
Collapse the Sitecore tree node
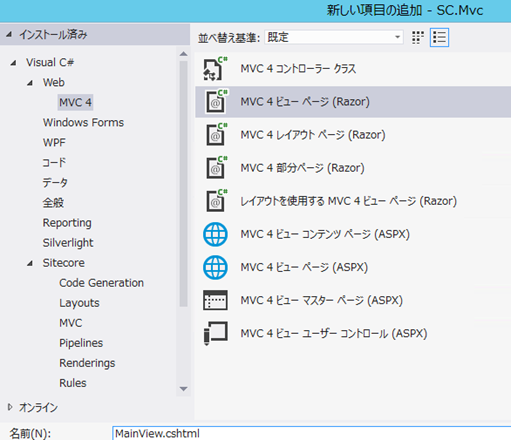30,263
